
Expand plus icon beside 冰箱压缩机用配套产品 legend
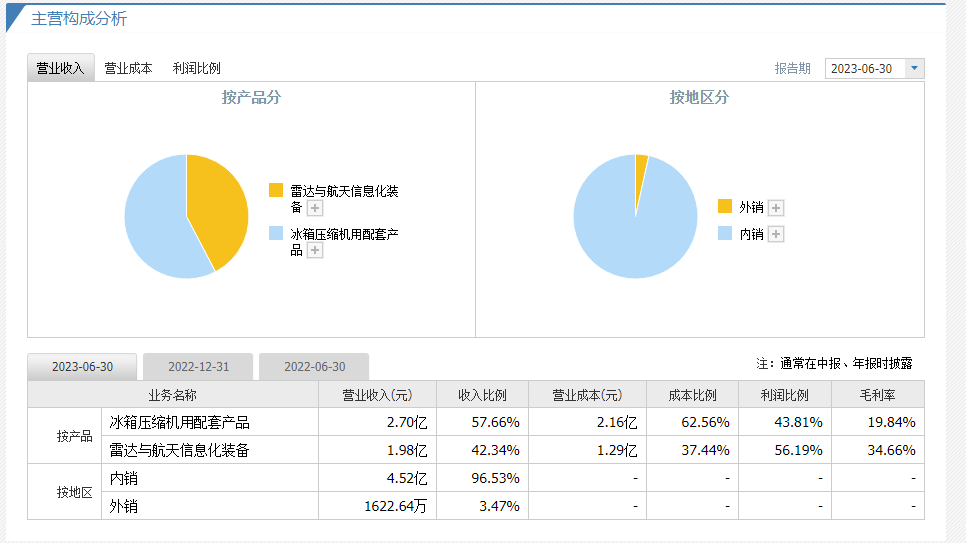[315, 251]
